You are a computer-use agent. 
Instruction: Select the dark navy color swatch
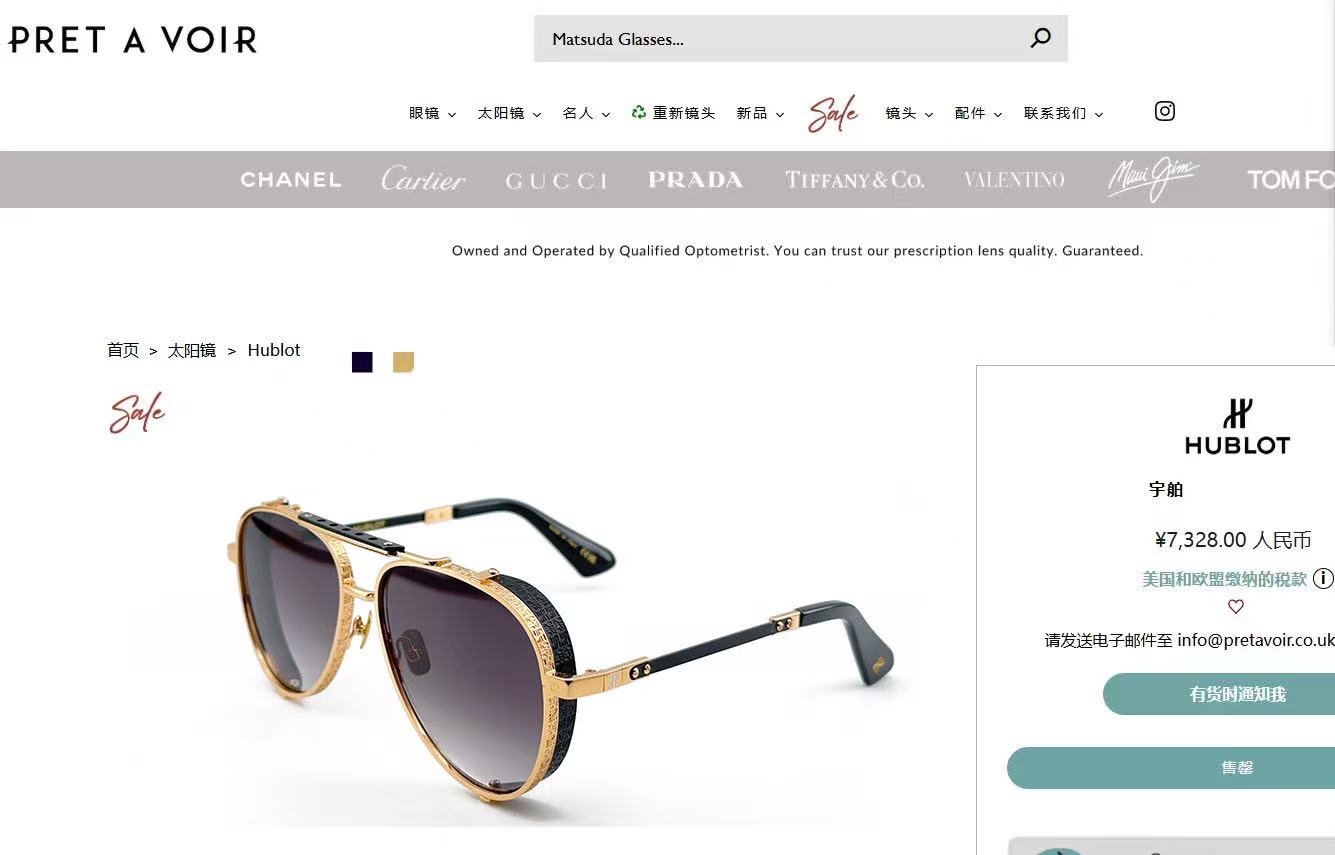pyautogui.click(x=362, y=362)
